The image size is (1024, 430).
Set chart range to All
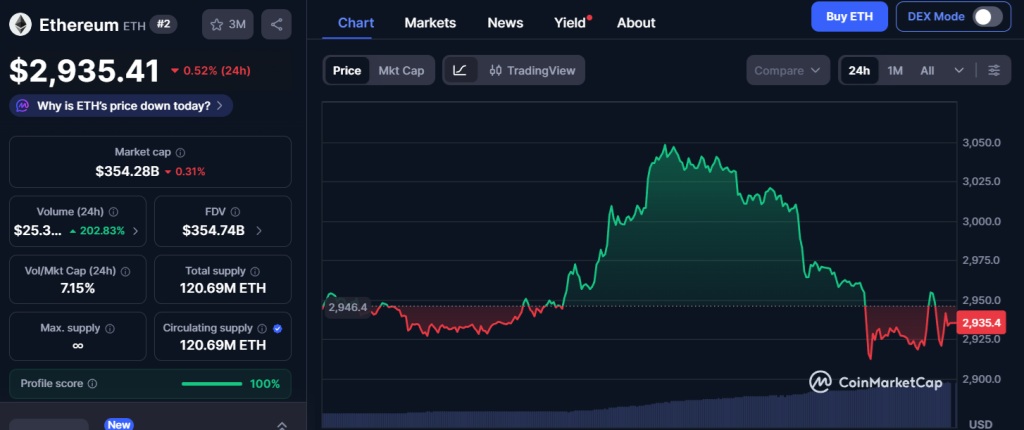coord(927,71)
